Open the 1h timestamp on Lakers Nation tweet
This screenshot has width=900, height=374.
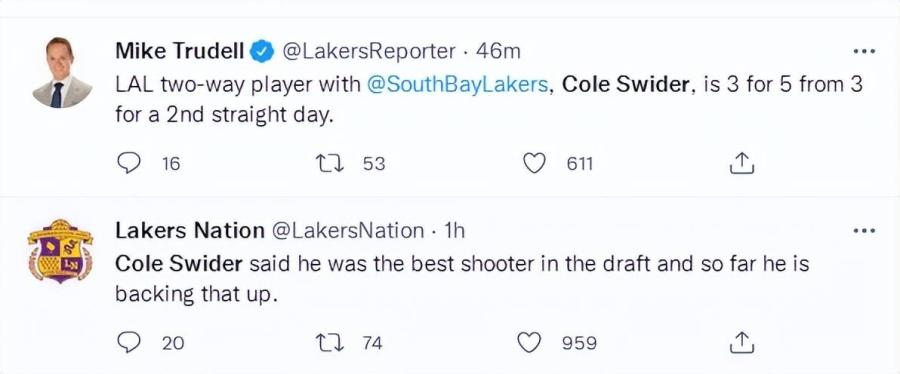pyautogui.click(x=455, y=231)
